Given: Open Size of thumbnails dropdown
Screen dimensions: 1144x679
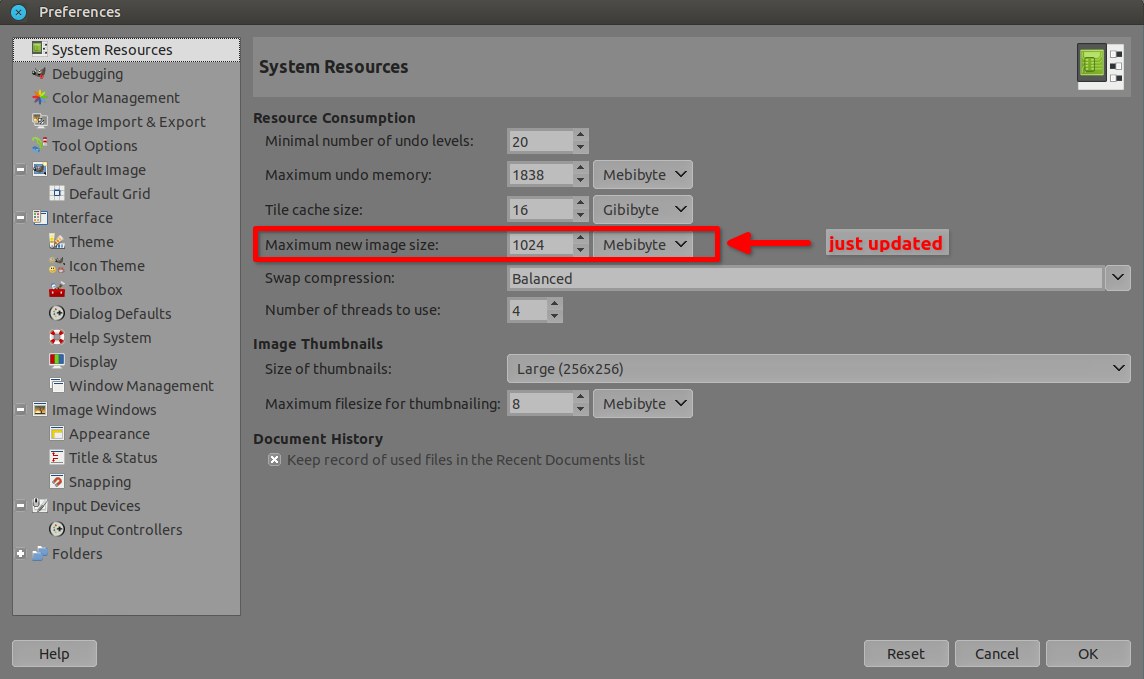Looking at the screenshot, I should tap(819, 368).
